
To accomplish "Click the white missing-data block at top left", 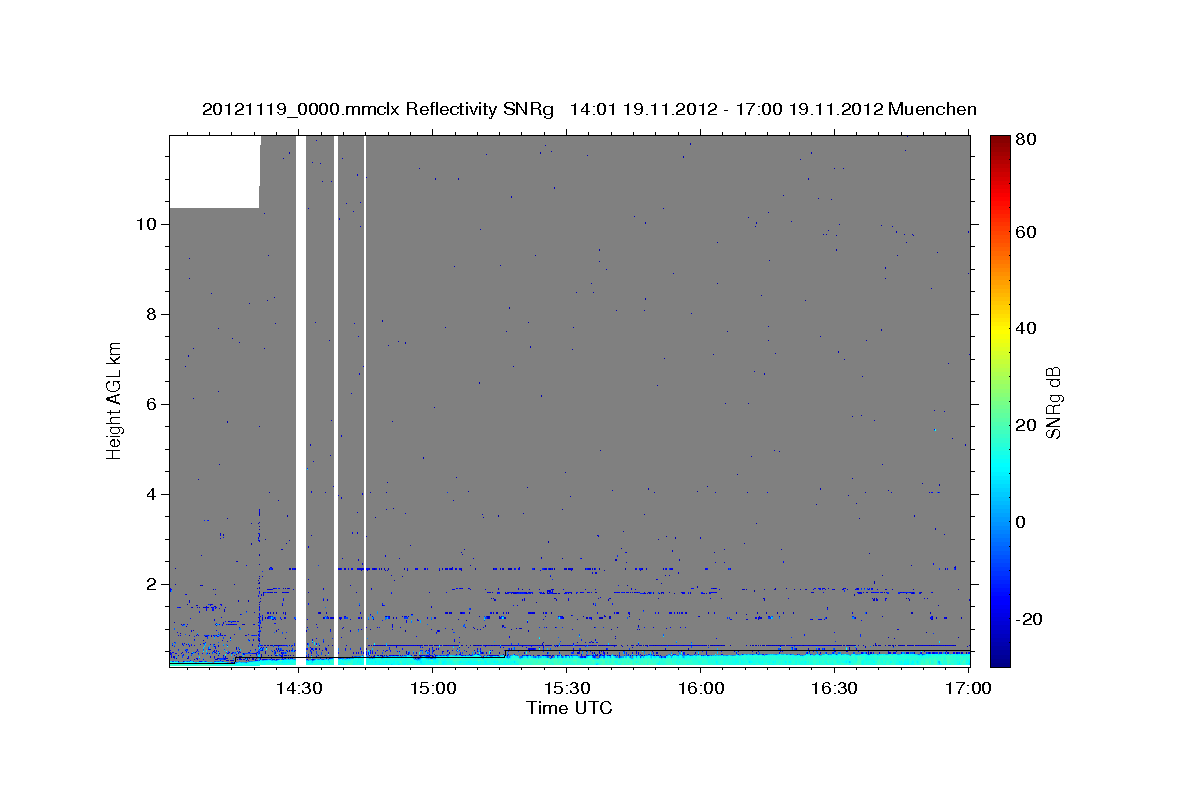I will point(214,172).
